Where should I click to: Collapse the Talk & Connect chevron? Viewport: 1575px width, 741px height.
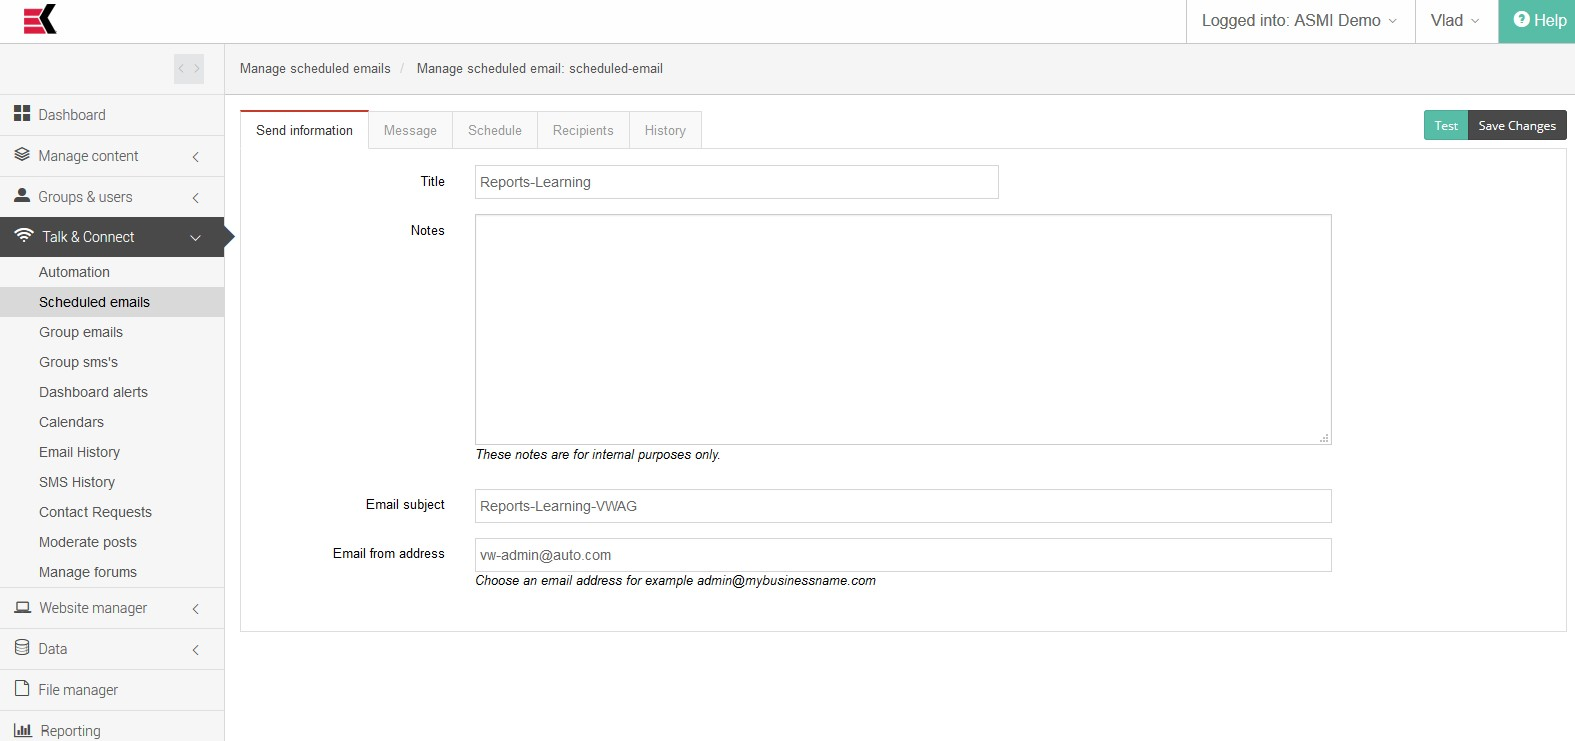(x=196, y=238)
